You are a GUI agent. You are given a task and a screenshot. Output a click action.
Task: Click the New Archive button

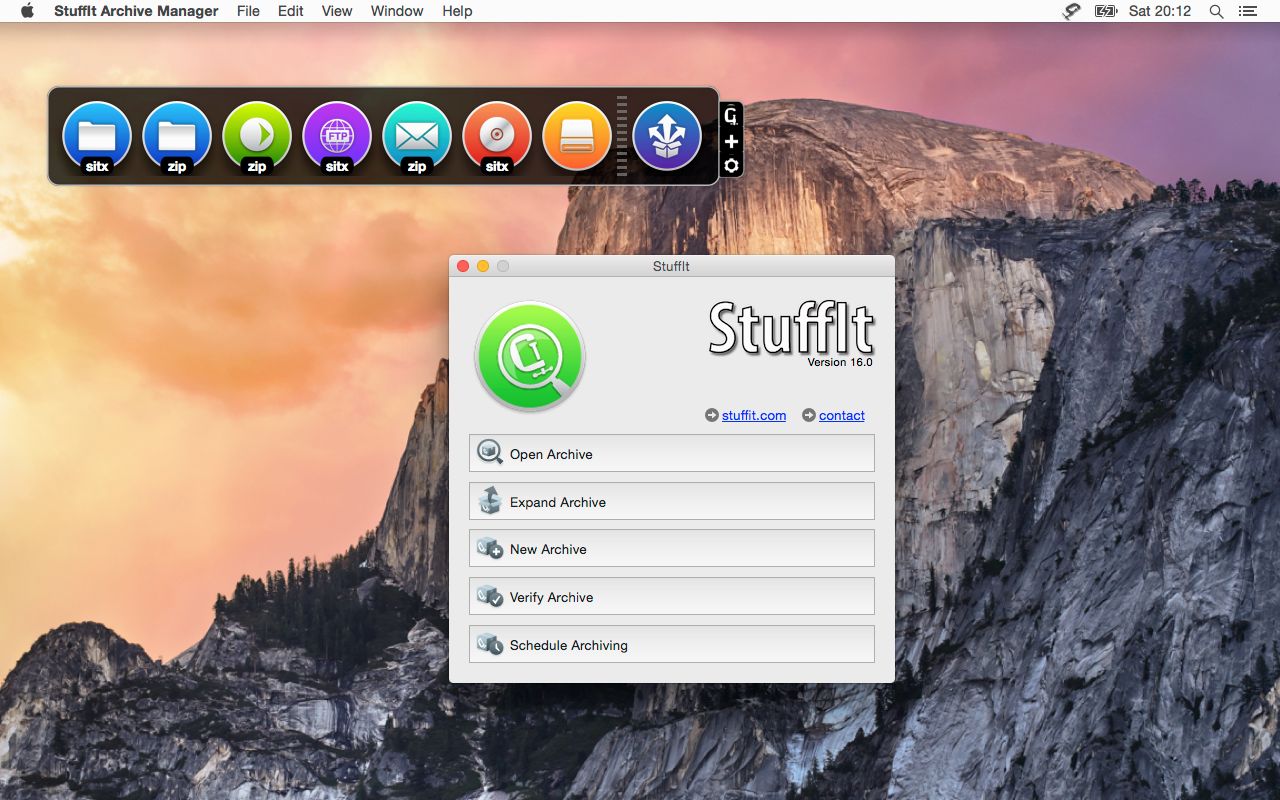(x=672, y=549)
